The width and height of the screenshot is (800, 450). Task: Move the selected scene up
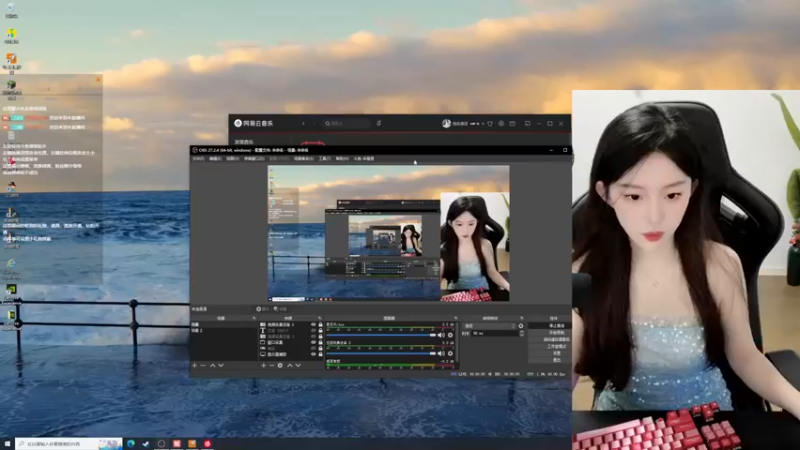click(212, 365)
